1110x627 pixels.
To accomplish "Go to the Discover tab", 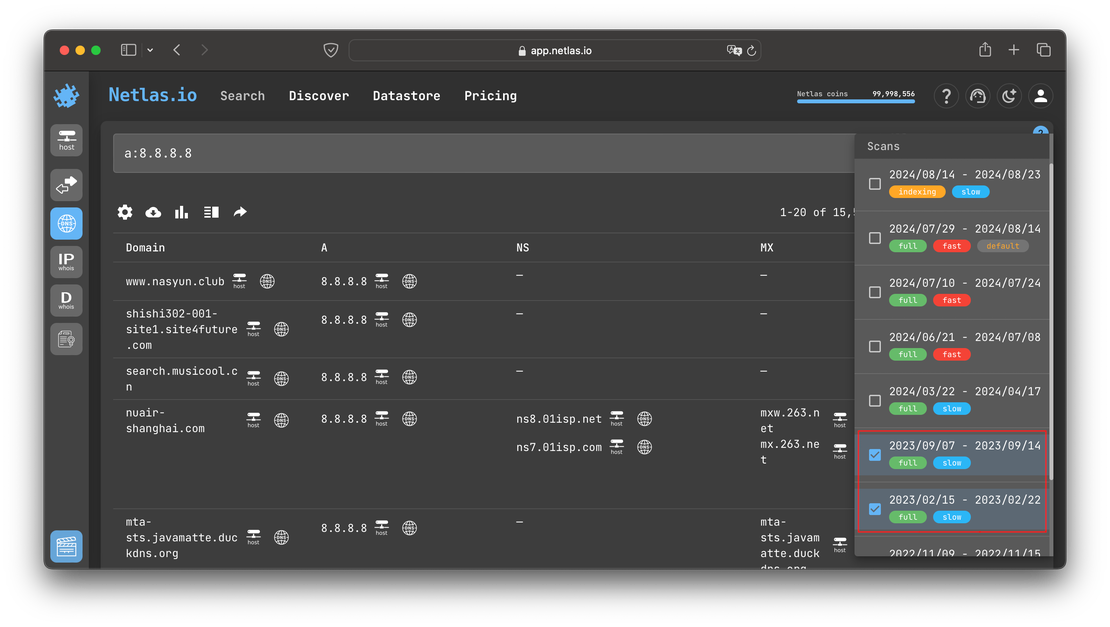I will (319, 96).
